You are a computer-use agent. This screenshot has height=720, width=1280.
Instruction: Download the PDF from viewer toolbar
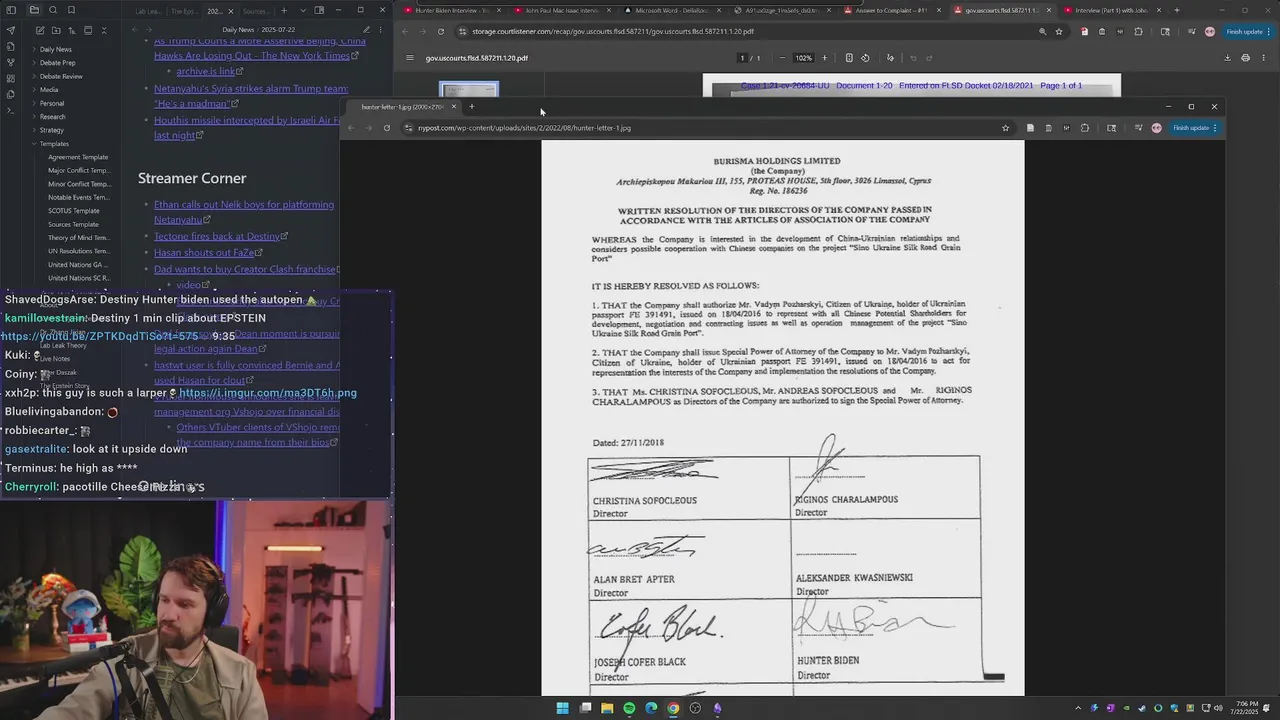tap(1227, 58)
